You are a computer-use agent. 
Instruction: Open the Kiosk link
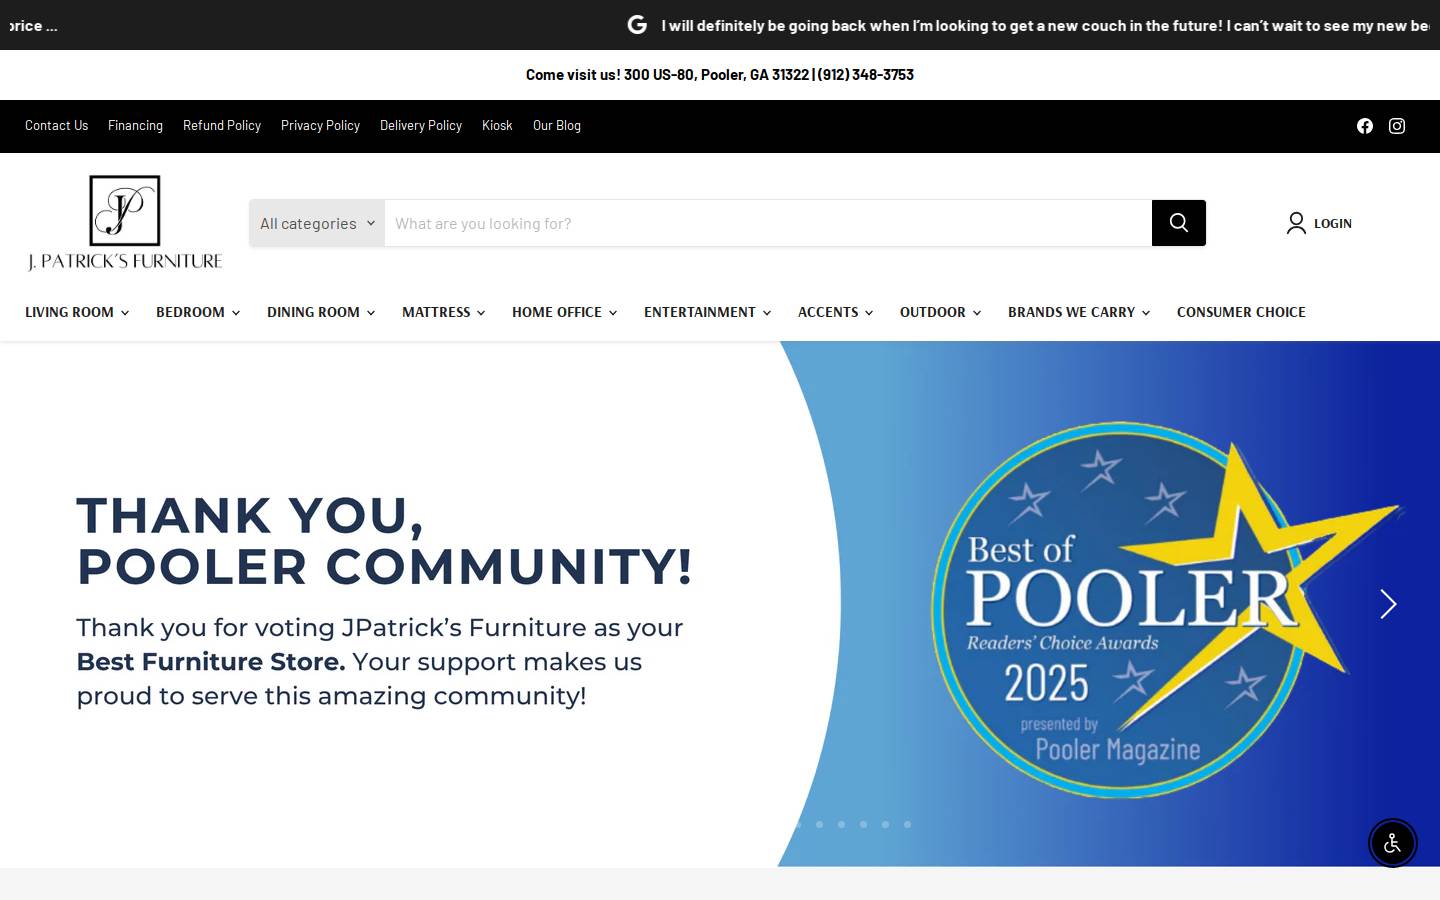(x=497, y=126)
